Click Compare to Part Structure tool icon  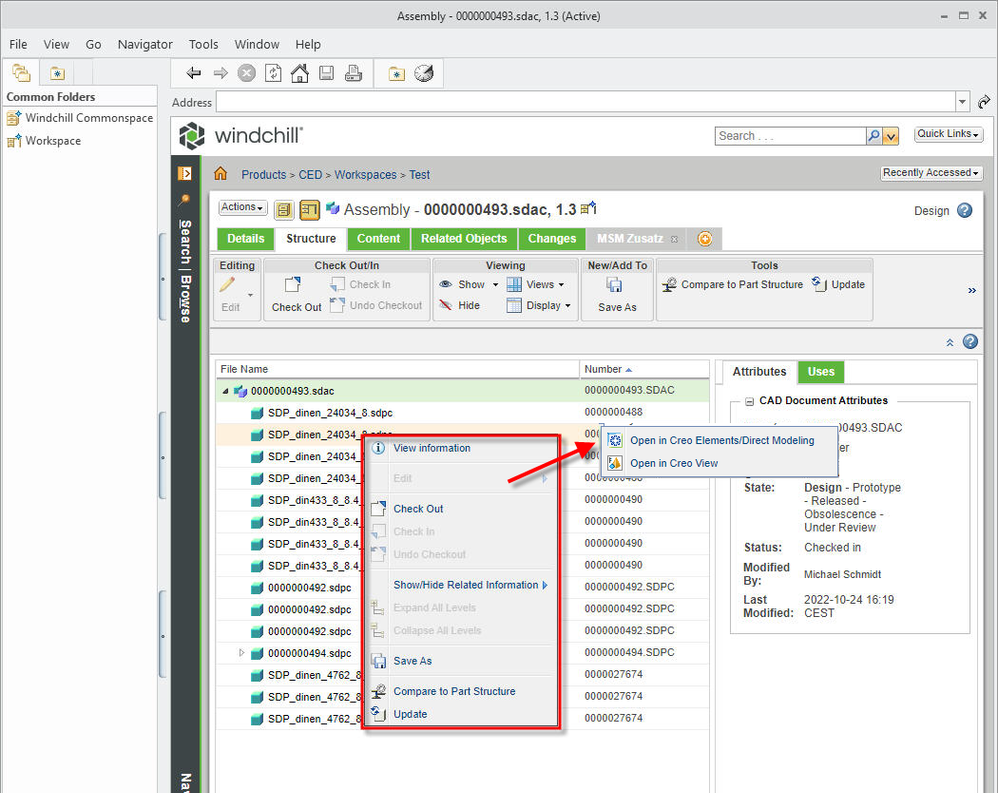[x=670, y=285]
